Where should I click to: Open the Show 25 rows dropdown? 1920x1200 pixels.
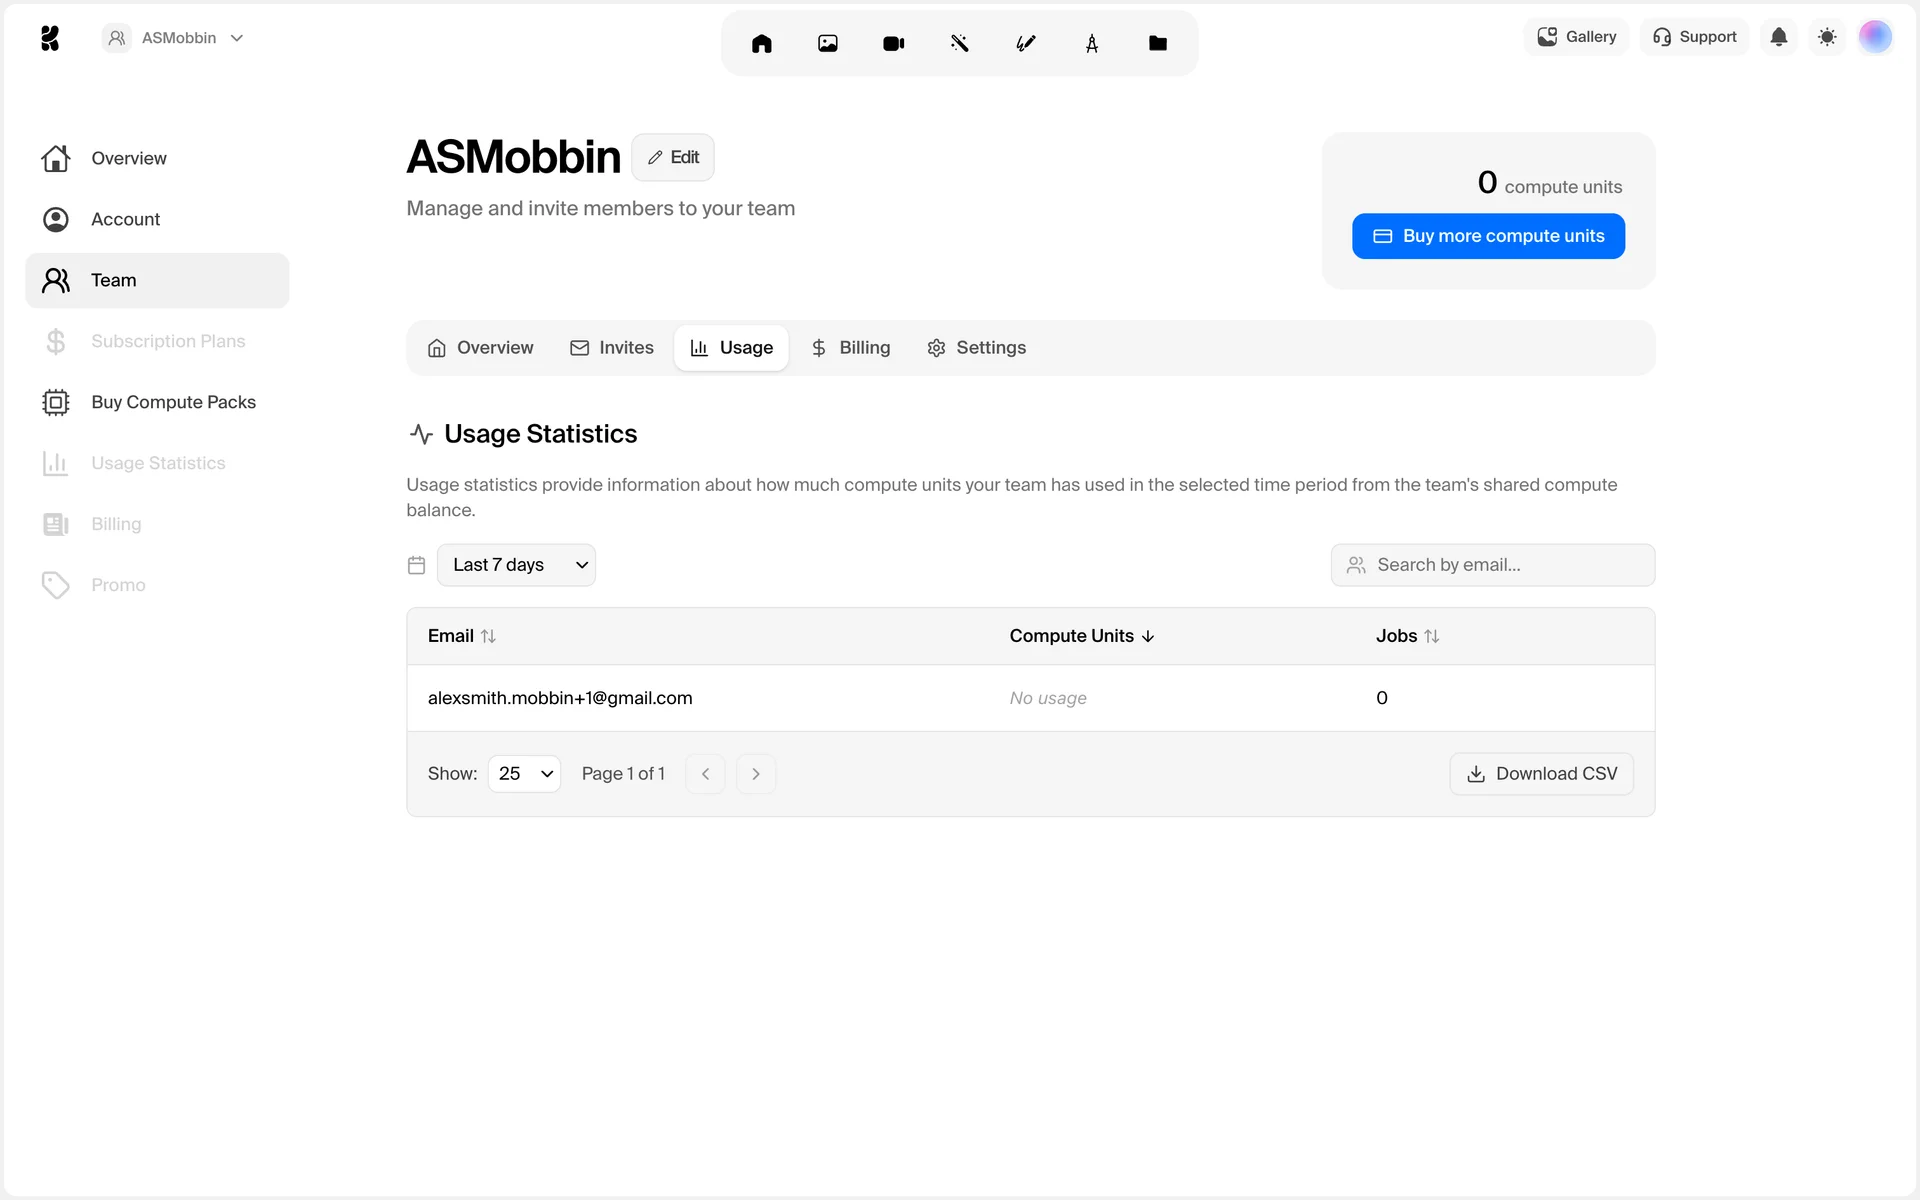tap(524, 774)
